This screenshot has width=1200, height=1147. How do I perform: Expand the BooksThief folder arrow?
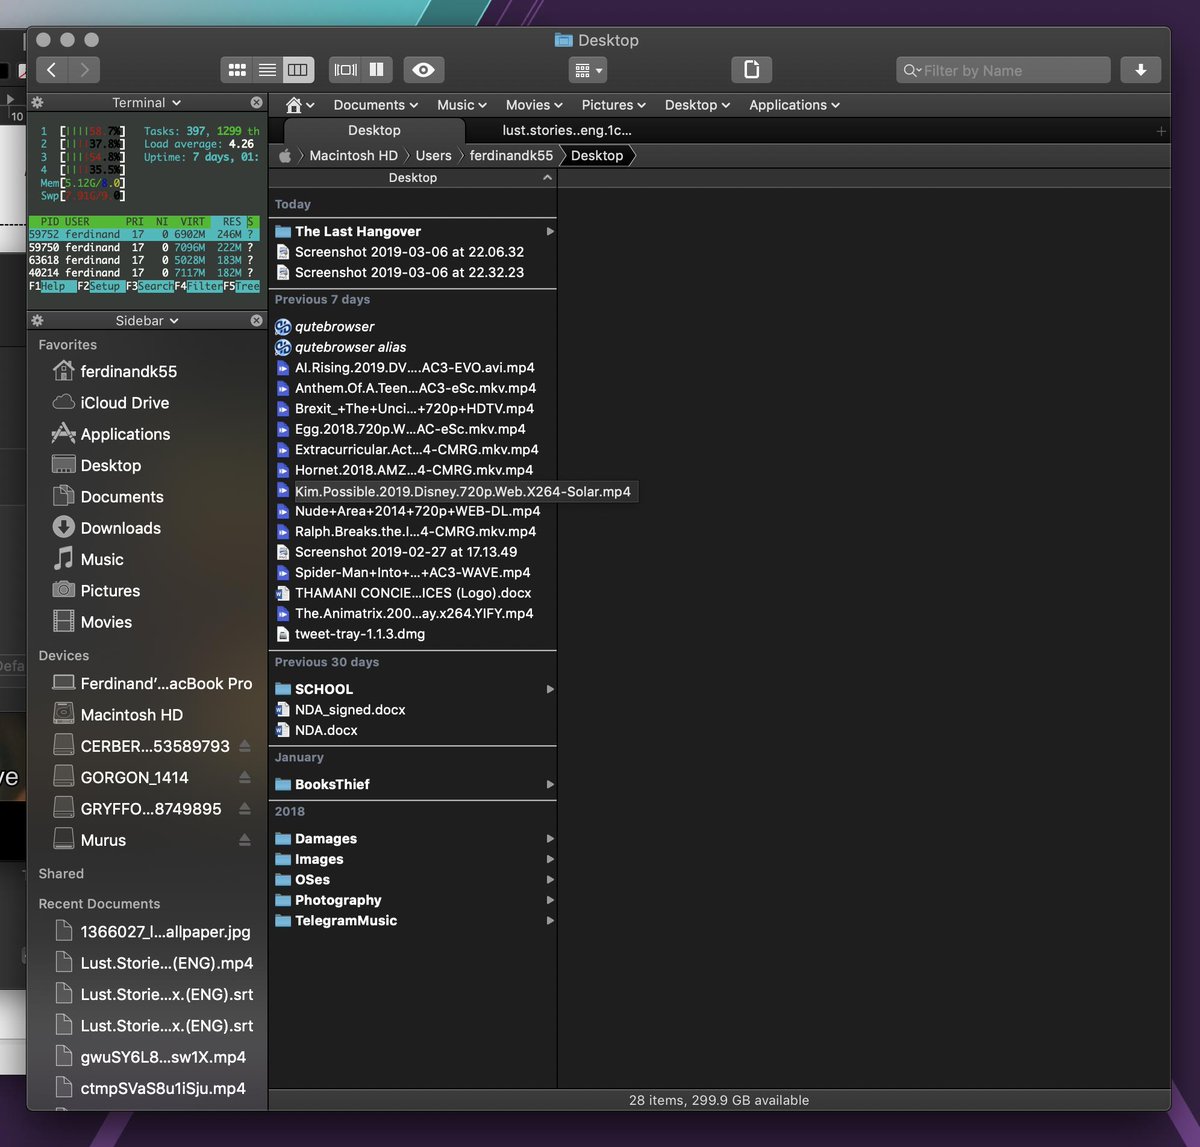[550, 784]
